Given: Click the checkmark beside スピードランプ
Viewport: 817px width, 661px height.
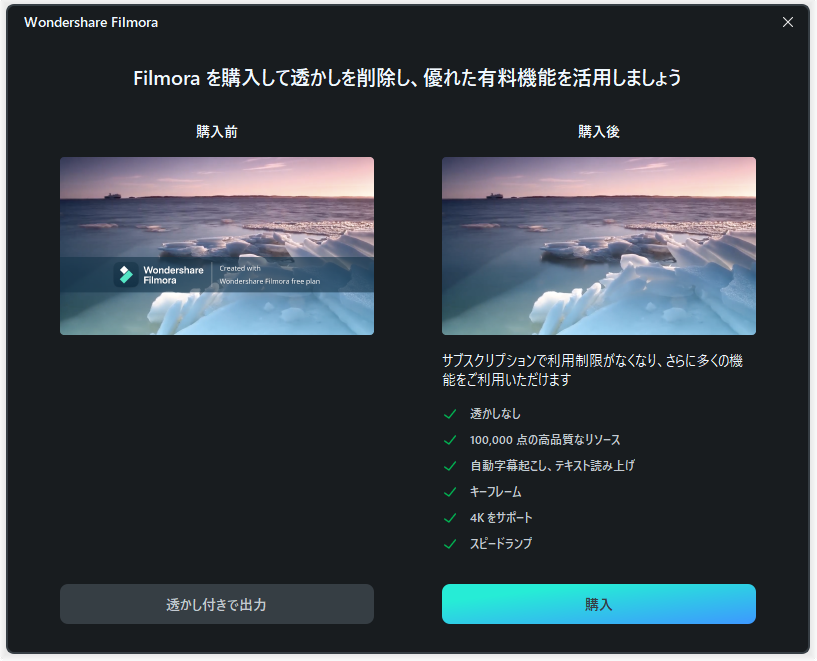Looking at the screenshot, I should point(450,544).
